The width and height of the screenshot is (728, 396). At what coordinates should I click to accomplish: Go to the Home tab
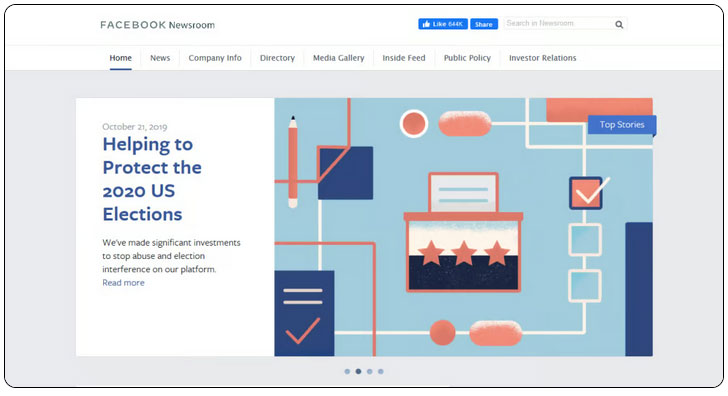[121, 58]
